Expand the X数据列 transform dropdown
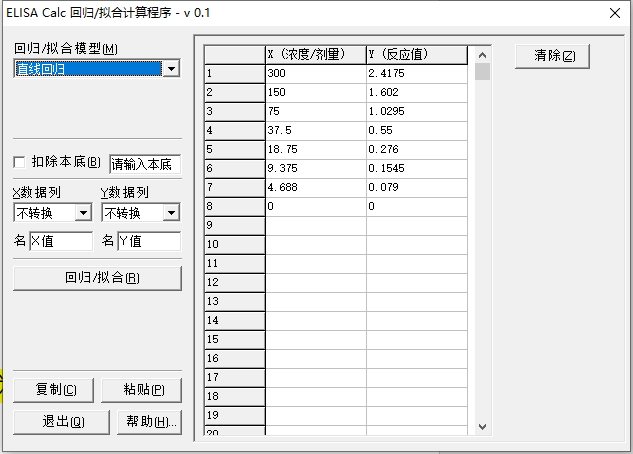Image resolution: width=633 pixels, height=454 pixels. (x=83, y=212)
